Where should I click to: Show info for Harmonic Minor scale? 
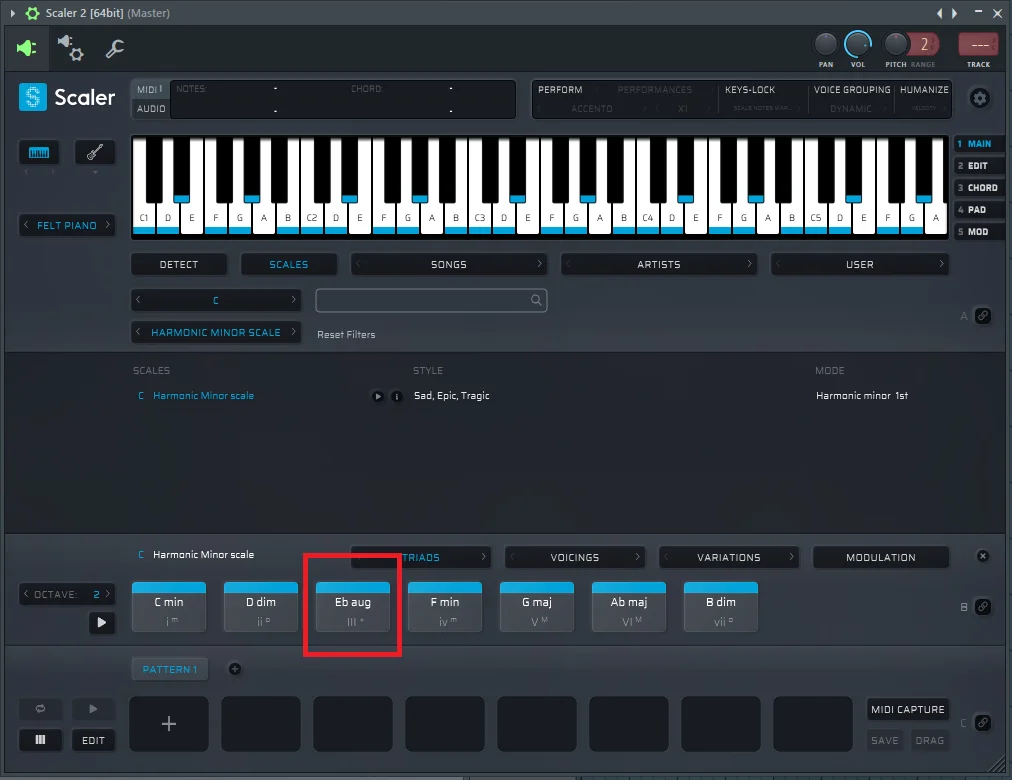[x=397, y=396]
